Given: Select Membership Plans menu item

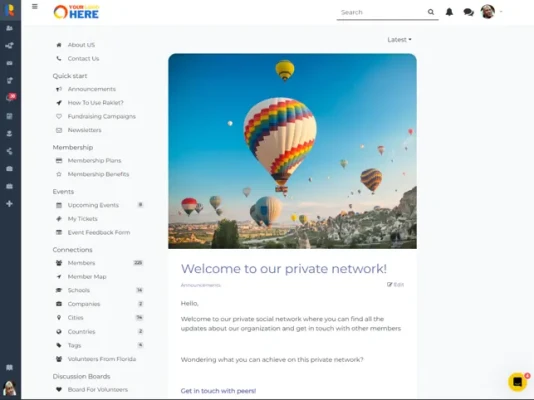Looking at the screenshot, I should click(x=94, y=161).
